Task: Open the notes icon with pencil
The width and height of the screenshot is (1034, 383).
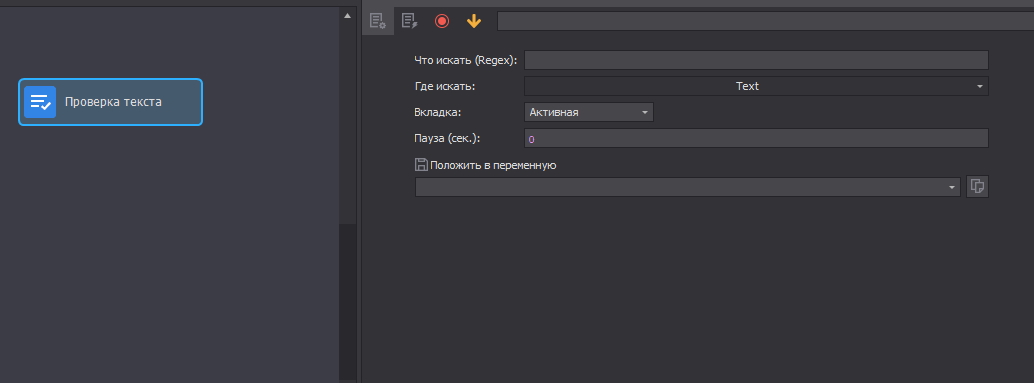Action: 410,21
